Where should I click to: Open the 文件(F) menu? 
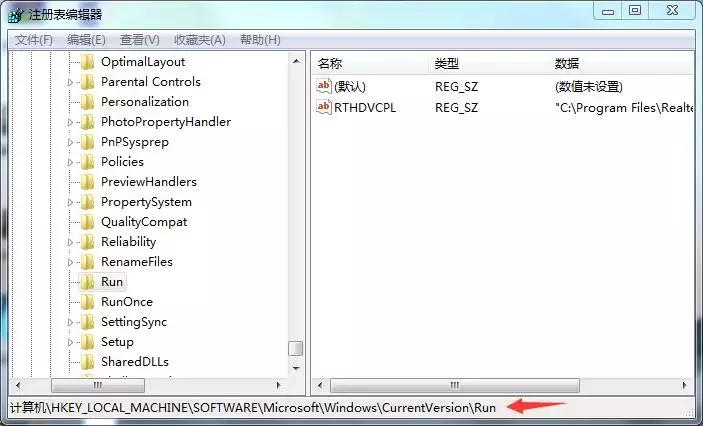(34, 40)
